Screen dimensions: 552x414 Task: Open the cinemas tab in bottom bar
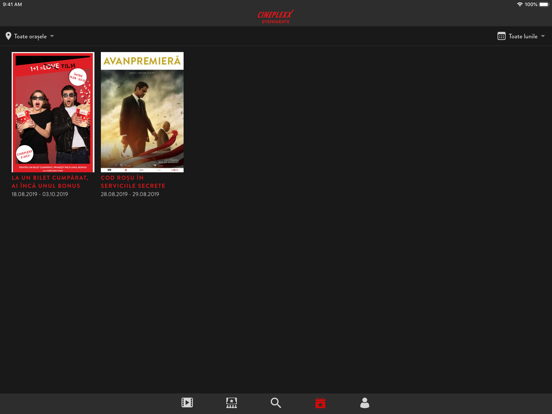point(231,403)
